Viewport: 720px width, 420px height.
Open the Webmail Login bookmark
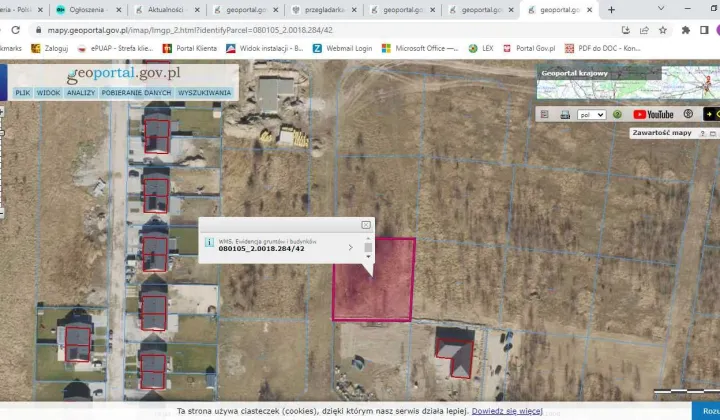click(343, 48)
